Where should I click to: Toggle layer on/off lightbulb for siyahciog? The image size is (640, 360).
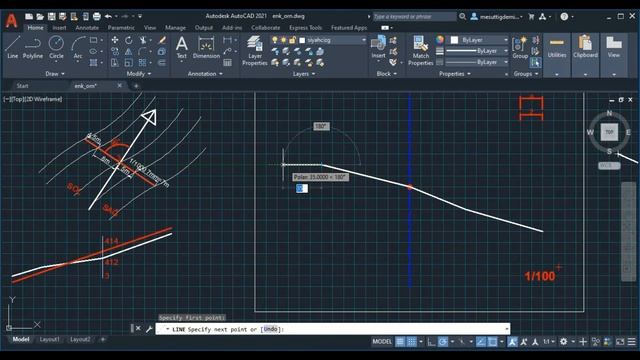coord(275,40)
